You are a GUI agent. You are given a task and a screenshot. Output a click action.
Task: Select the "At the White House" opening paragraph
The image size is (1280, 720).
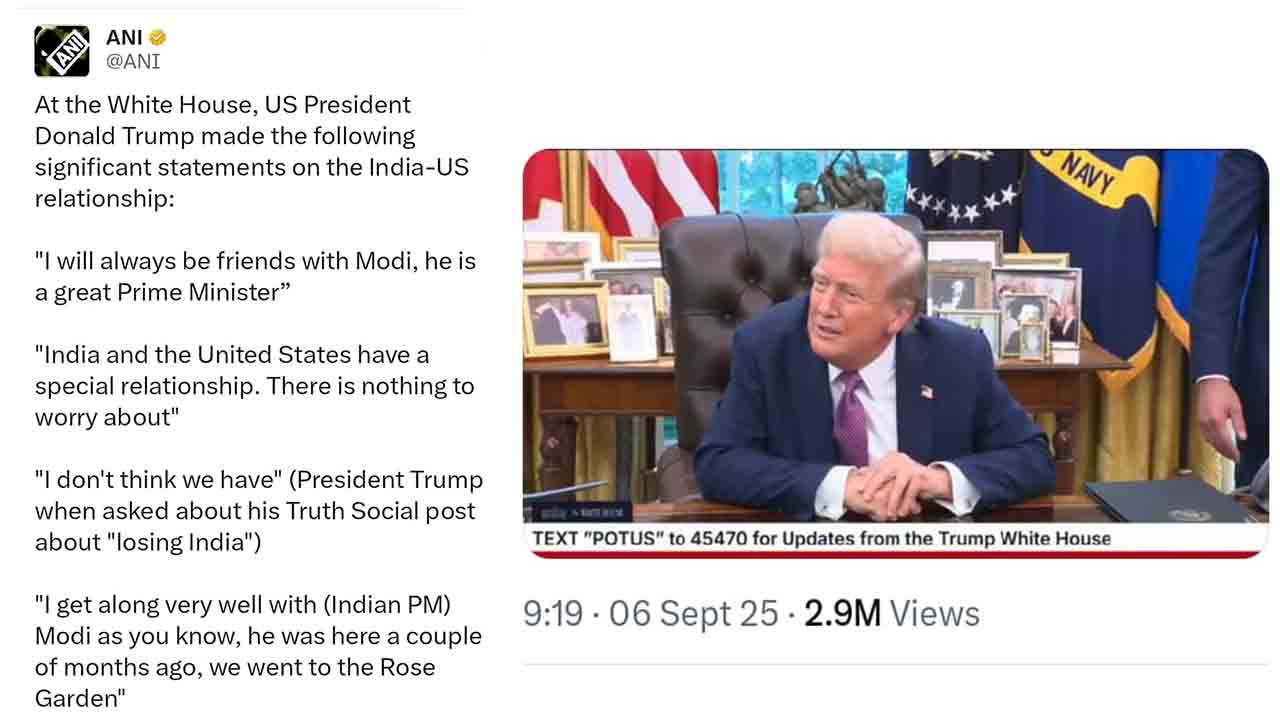252,151
